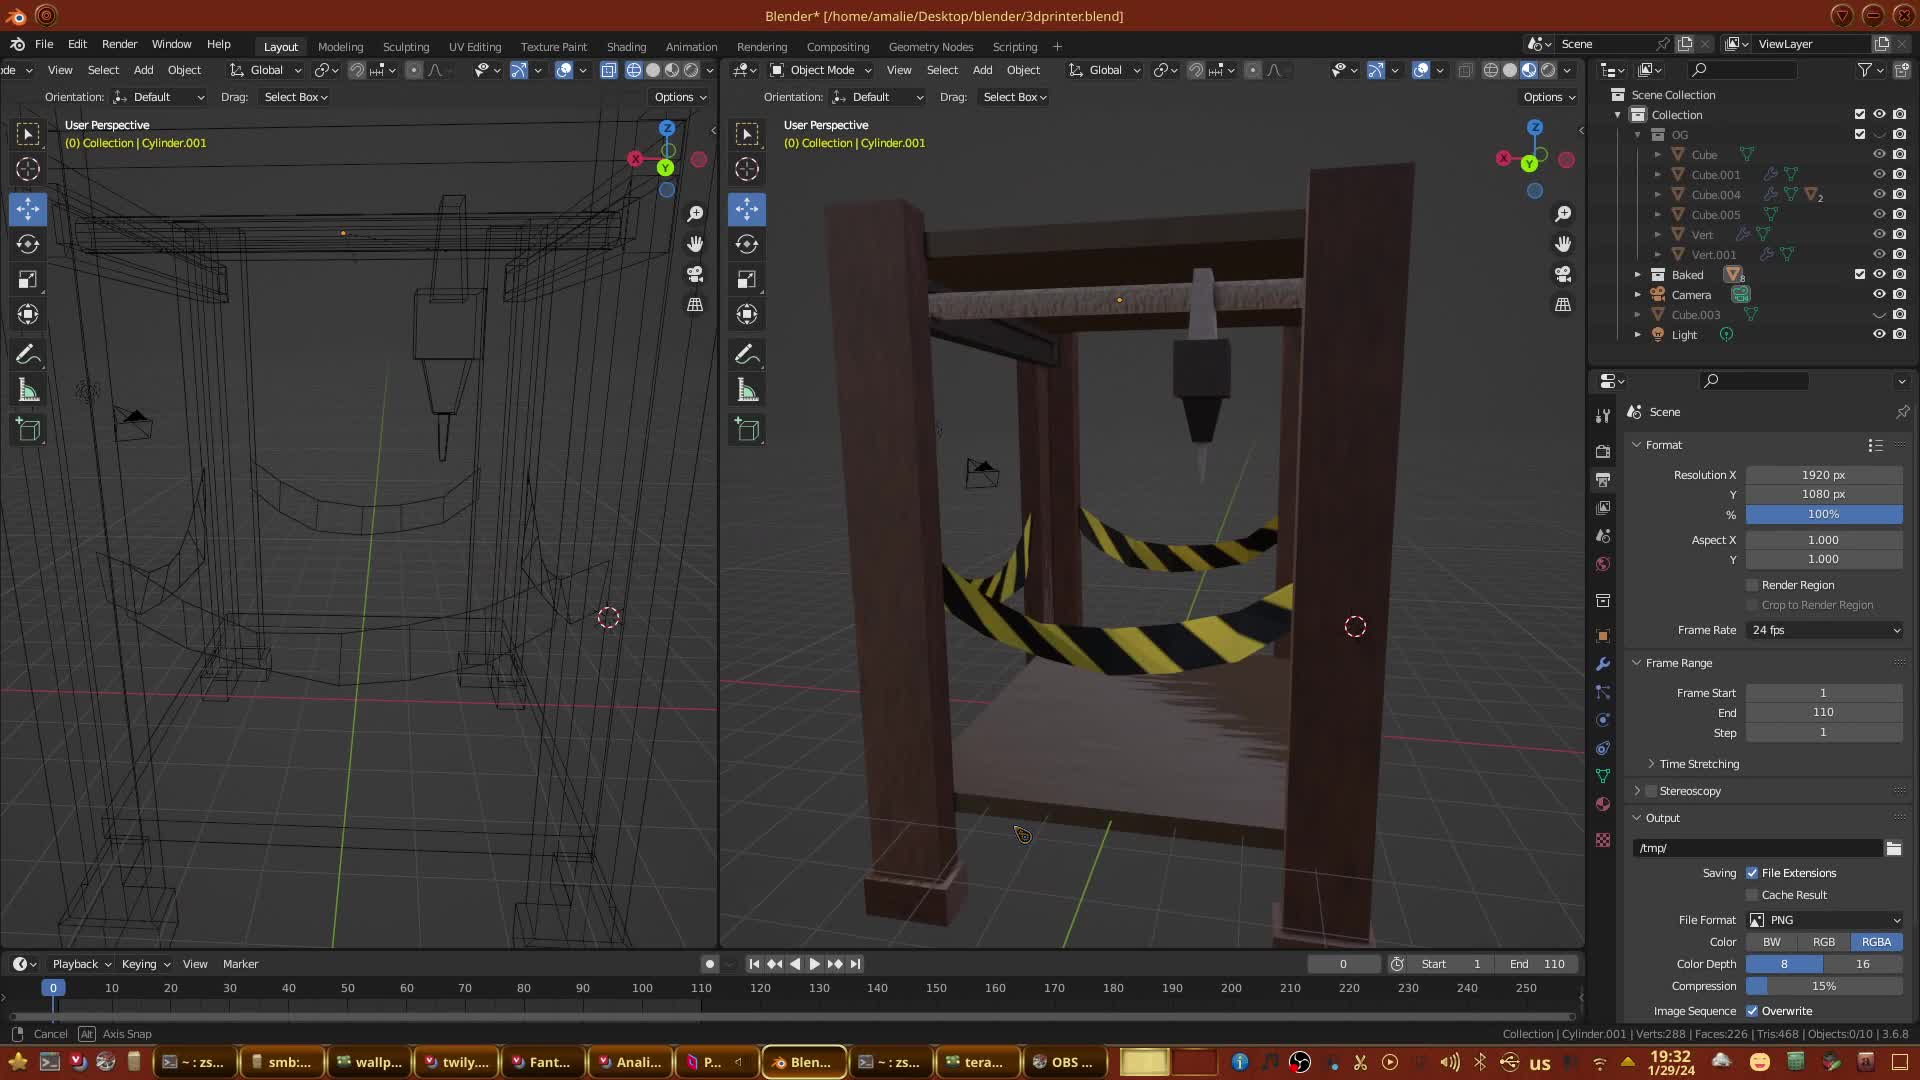Switch to the Shading workspace tab

[626, 47]
